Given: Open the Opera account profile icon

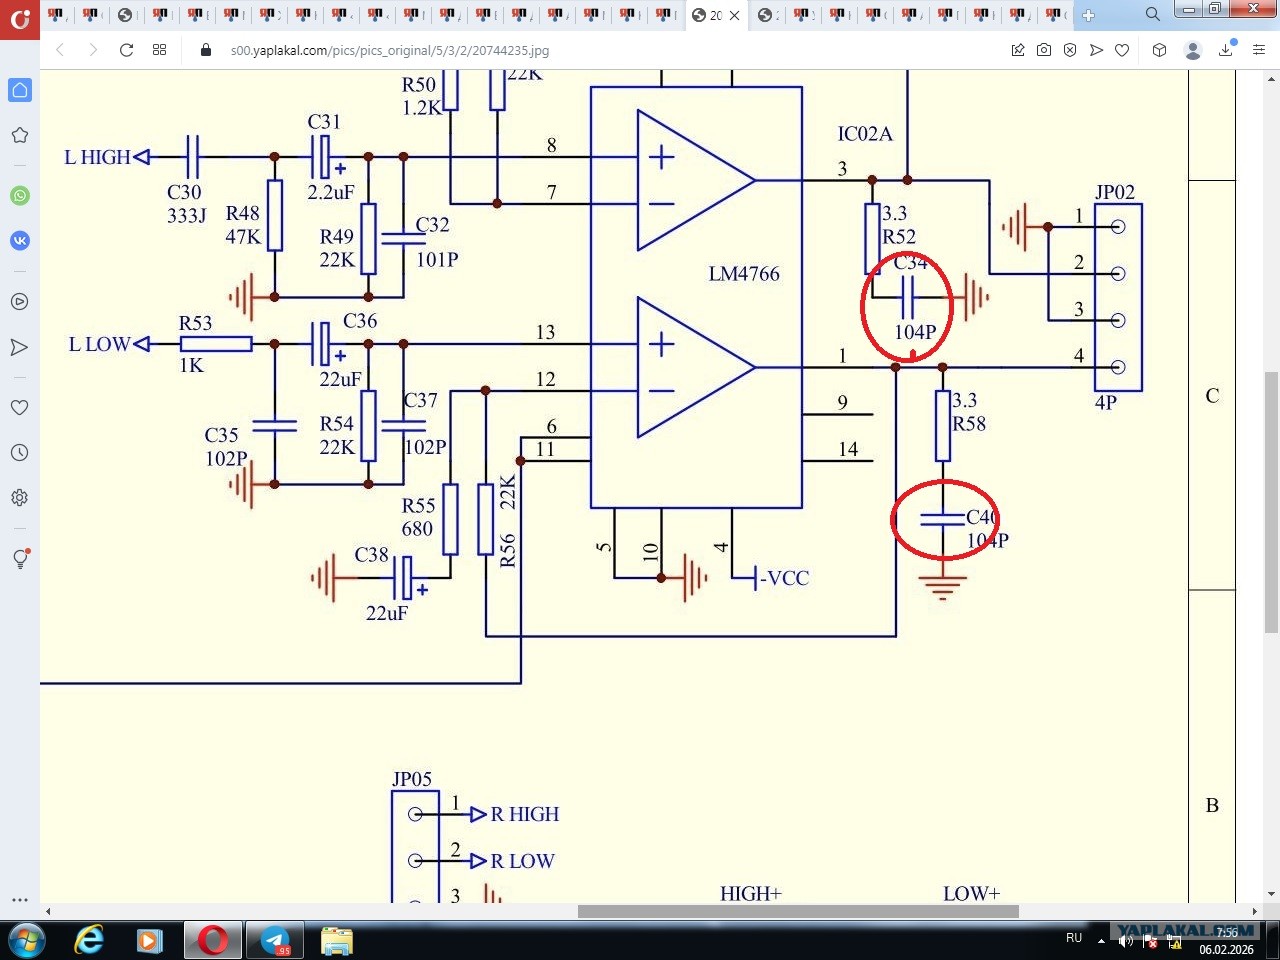Looking at the screenshot, I should pyautogui.click(x=1193, y=50).
